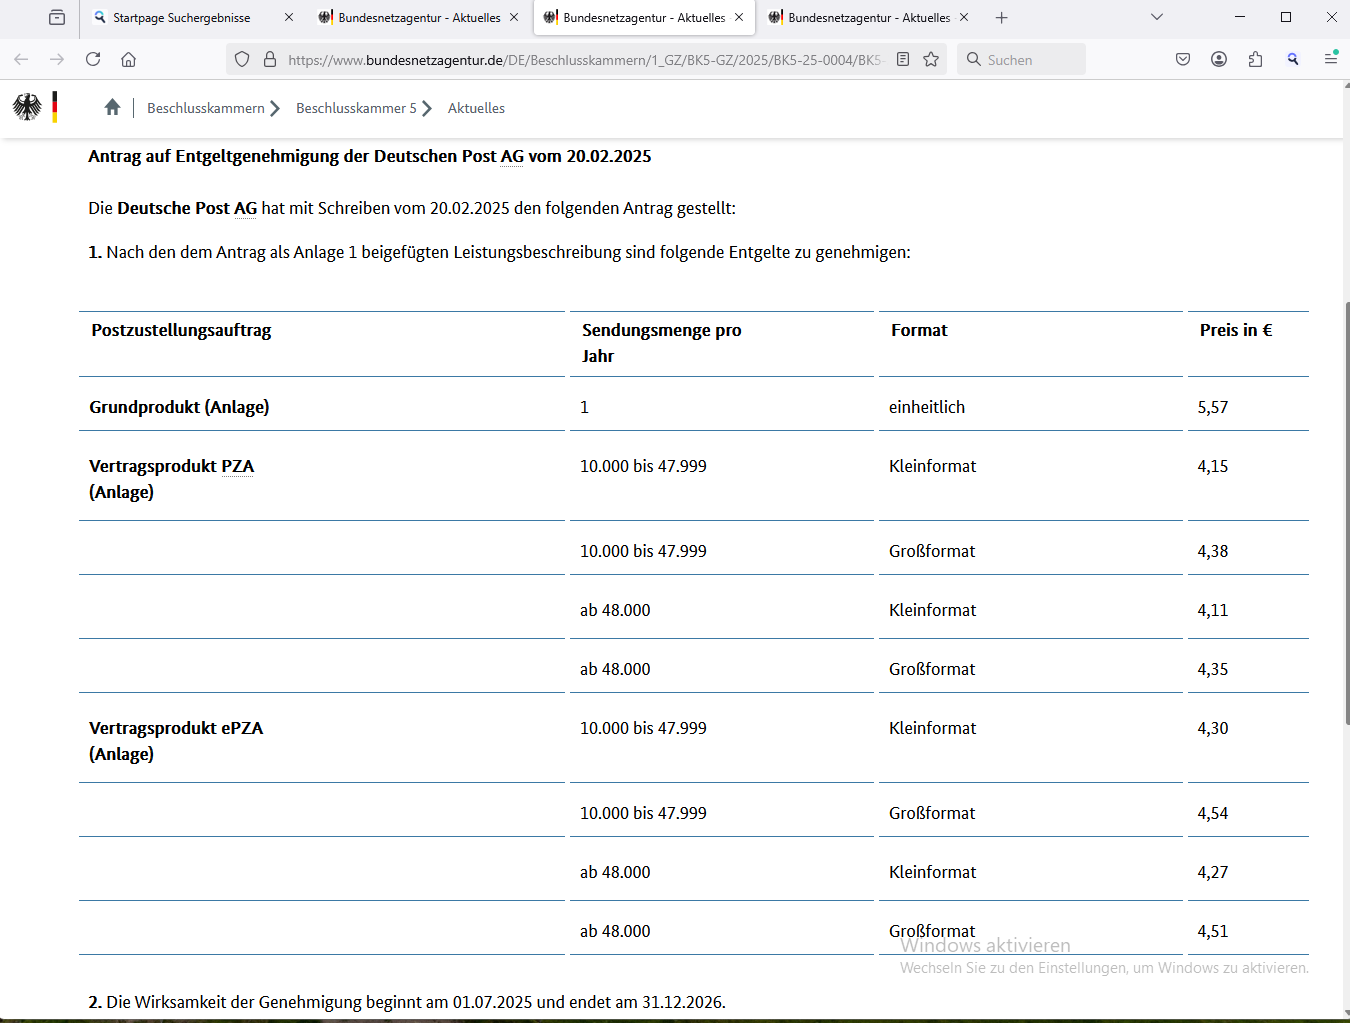The width and height of the screenshot is (1350, 1023).
Task: Click the price 4,27
Action: 1213,872
